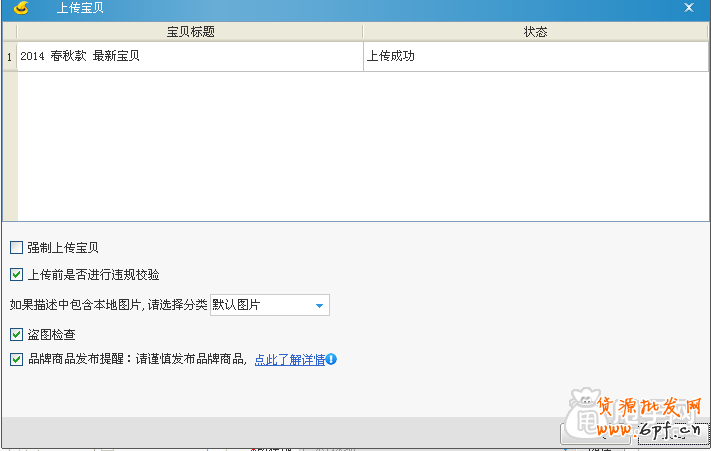This screenshot has height=451, width=711.
Task: Click the 上传成功 status cell
Action: tap(535, 57)
